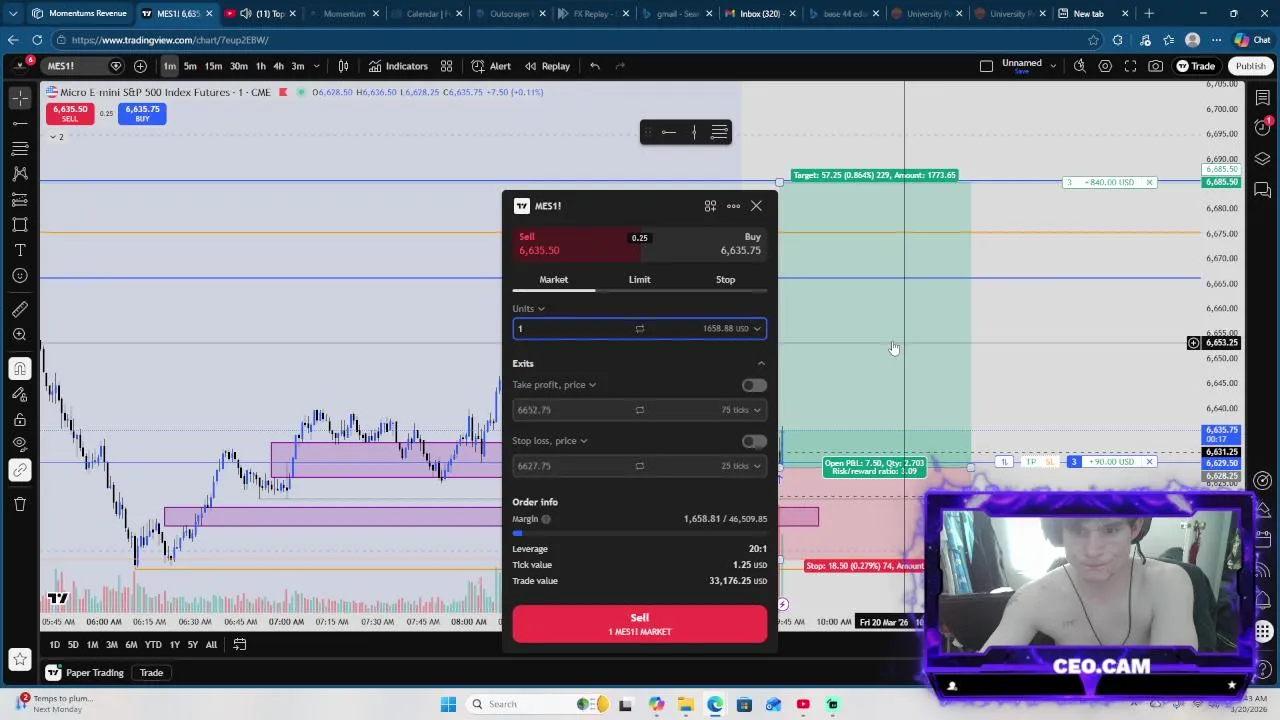Screen dimensions: 1280x720
Task: Click the blue margin usage bar
Action: pyautogui.click(x=518, y=533)
